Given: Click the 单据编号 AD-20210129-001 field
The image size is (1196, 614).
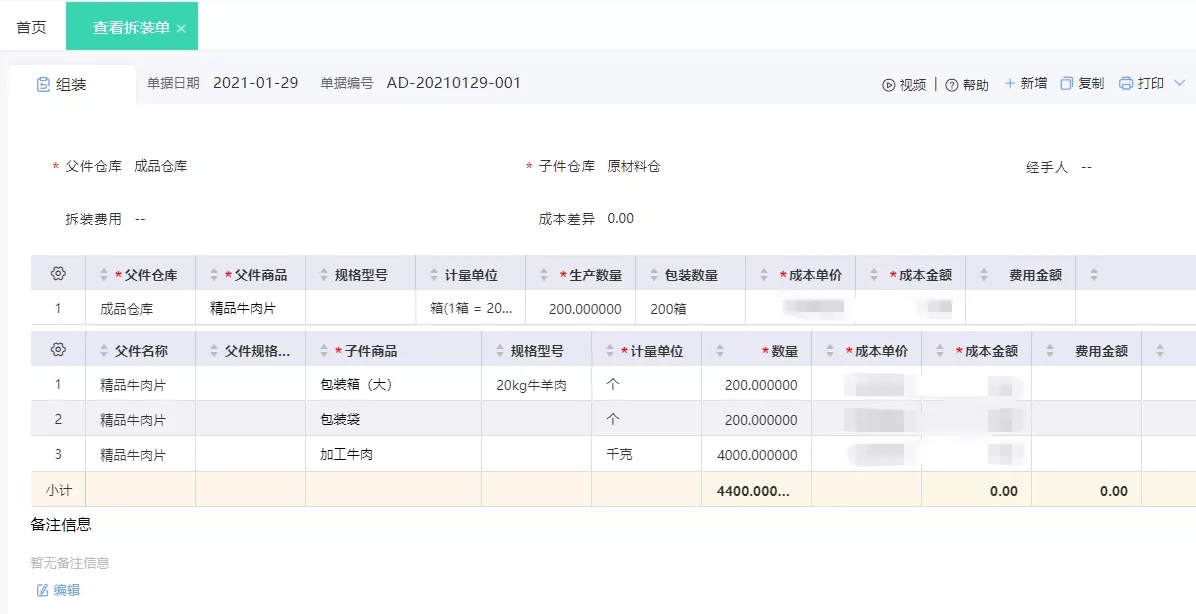Looking at the screenshot, I should pos(453,84).
